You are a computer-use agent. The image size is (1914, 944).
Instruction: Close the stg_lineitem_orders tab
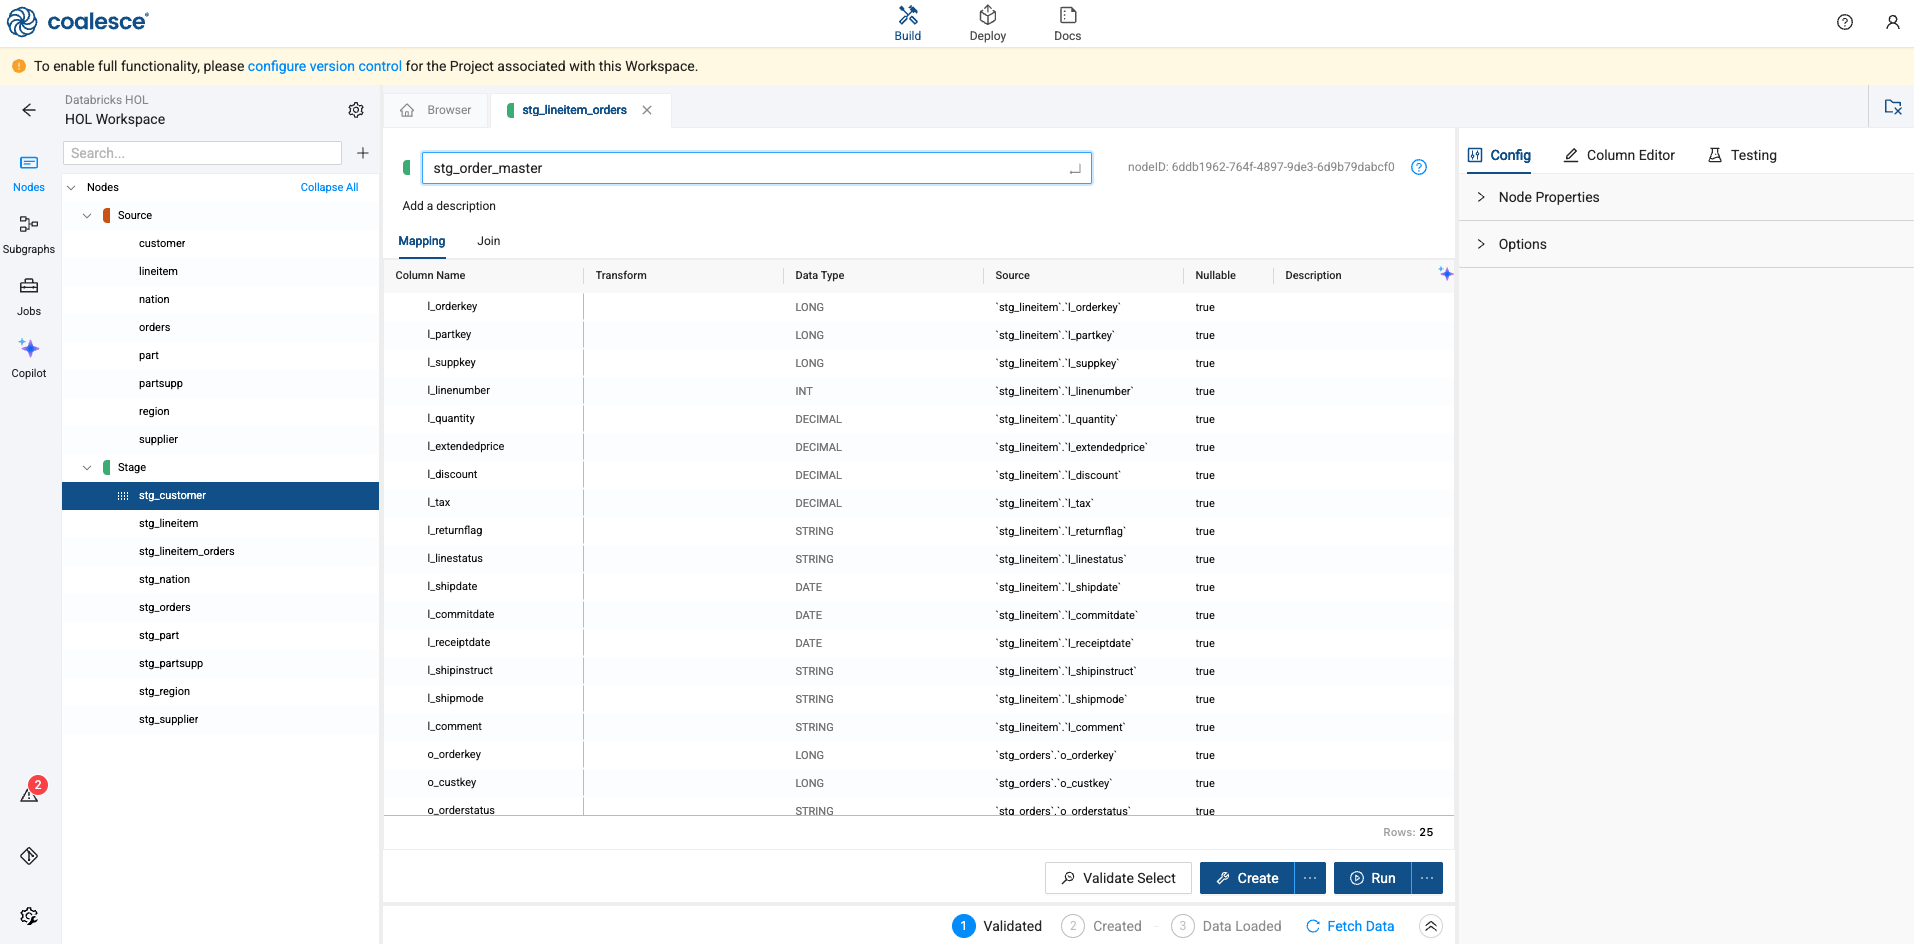point(647,110)
